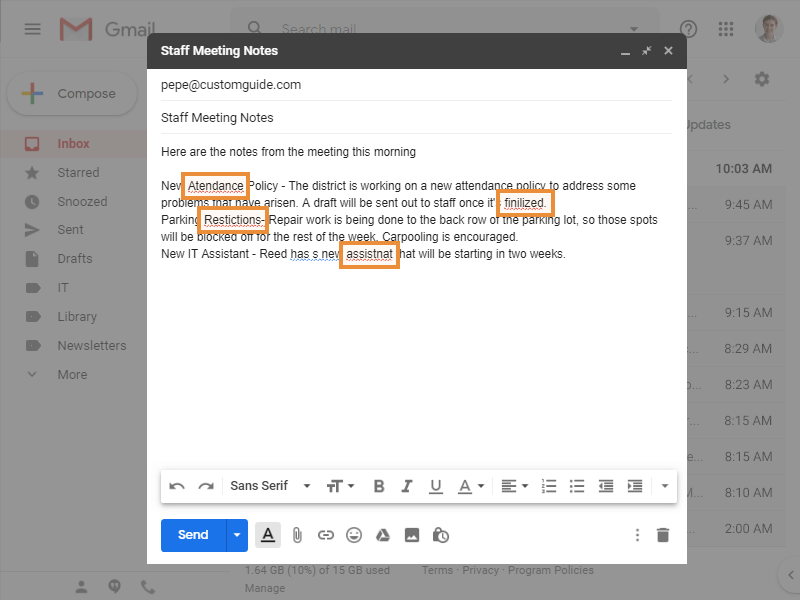Insert a photo into the email
The image size is (800, 600).
pyautogui.click(x=411, y=535)
